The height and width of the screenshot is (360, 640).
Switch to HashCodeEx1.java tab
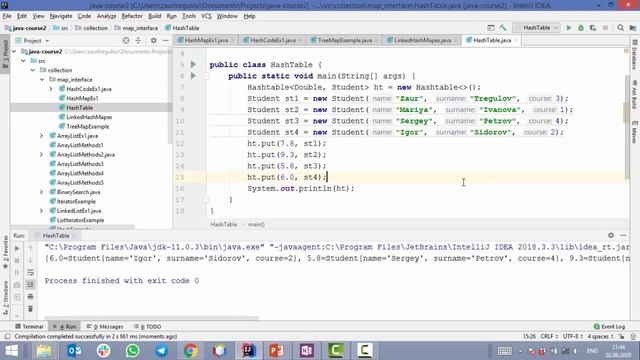pyautogui.click(x=272, y=40)
